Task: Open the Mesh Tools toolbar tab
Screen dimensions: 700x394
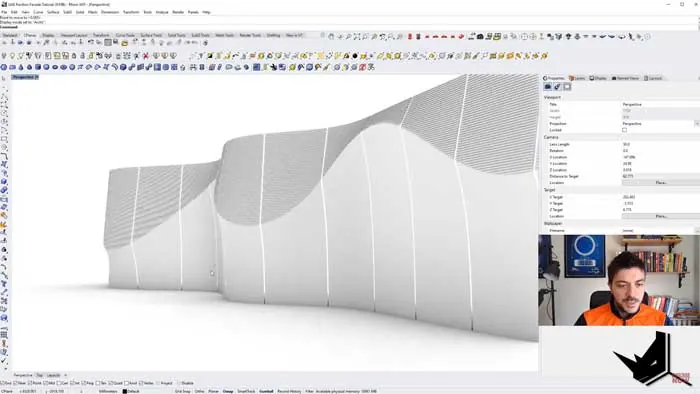Action: [x=224, y=35]
